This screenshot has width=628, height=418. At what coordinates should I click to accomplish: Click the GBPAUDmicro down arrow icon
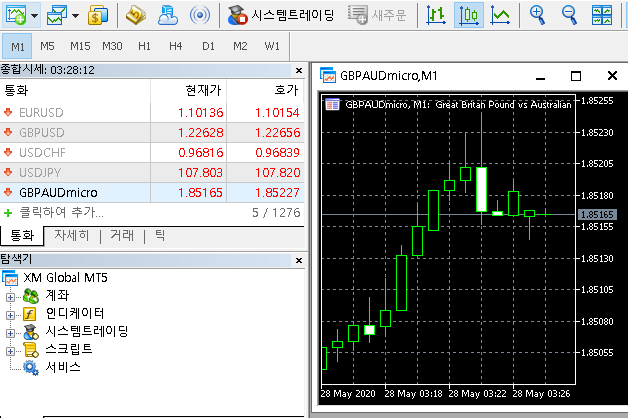point(8,192)
